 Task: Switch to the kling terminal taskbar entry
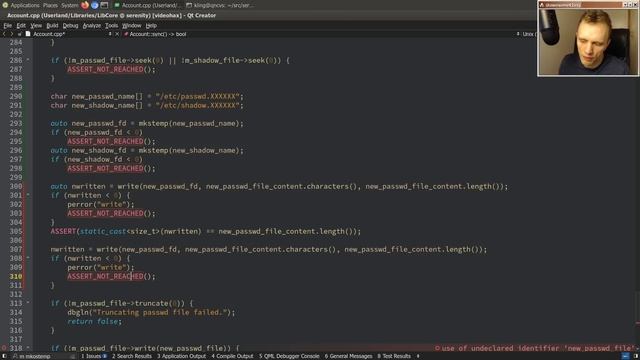pyautogui.click(x=220, y=5)
